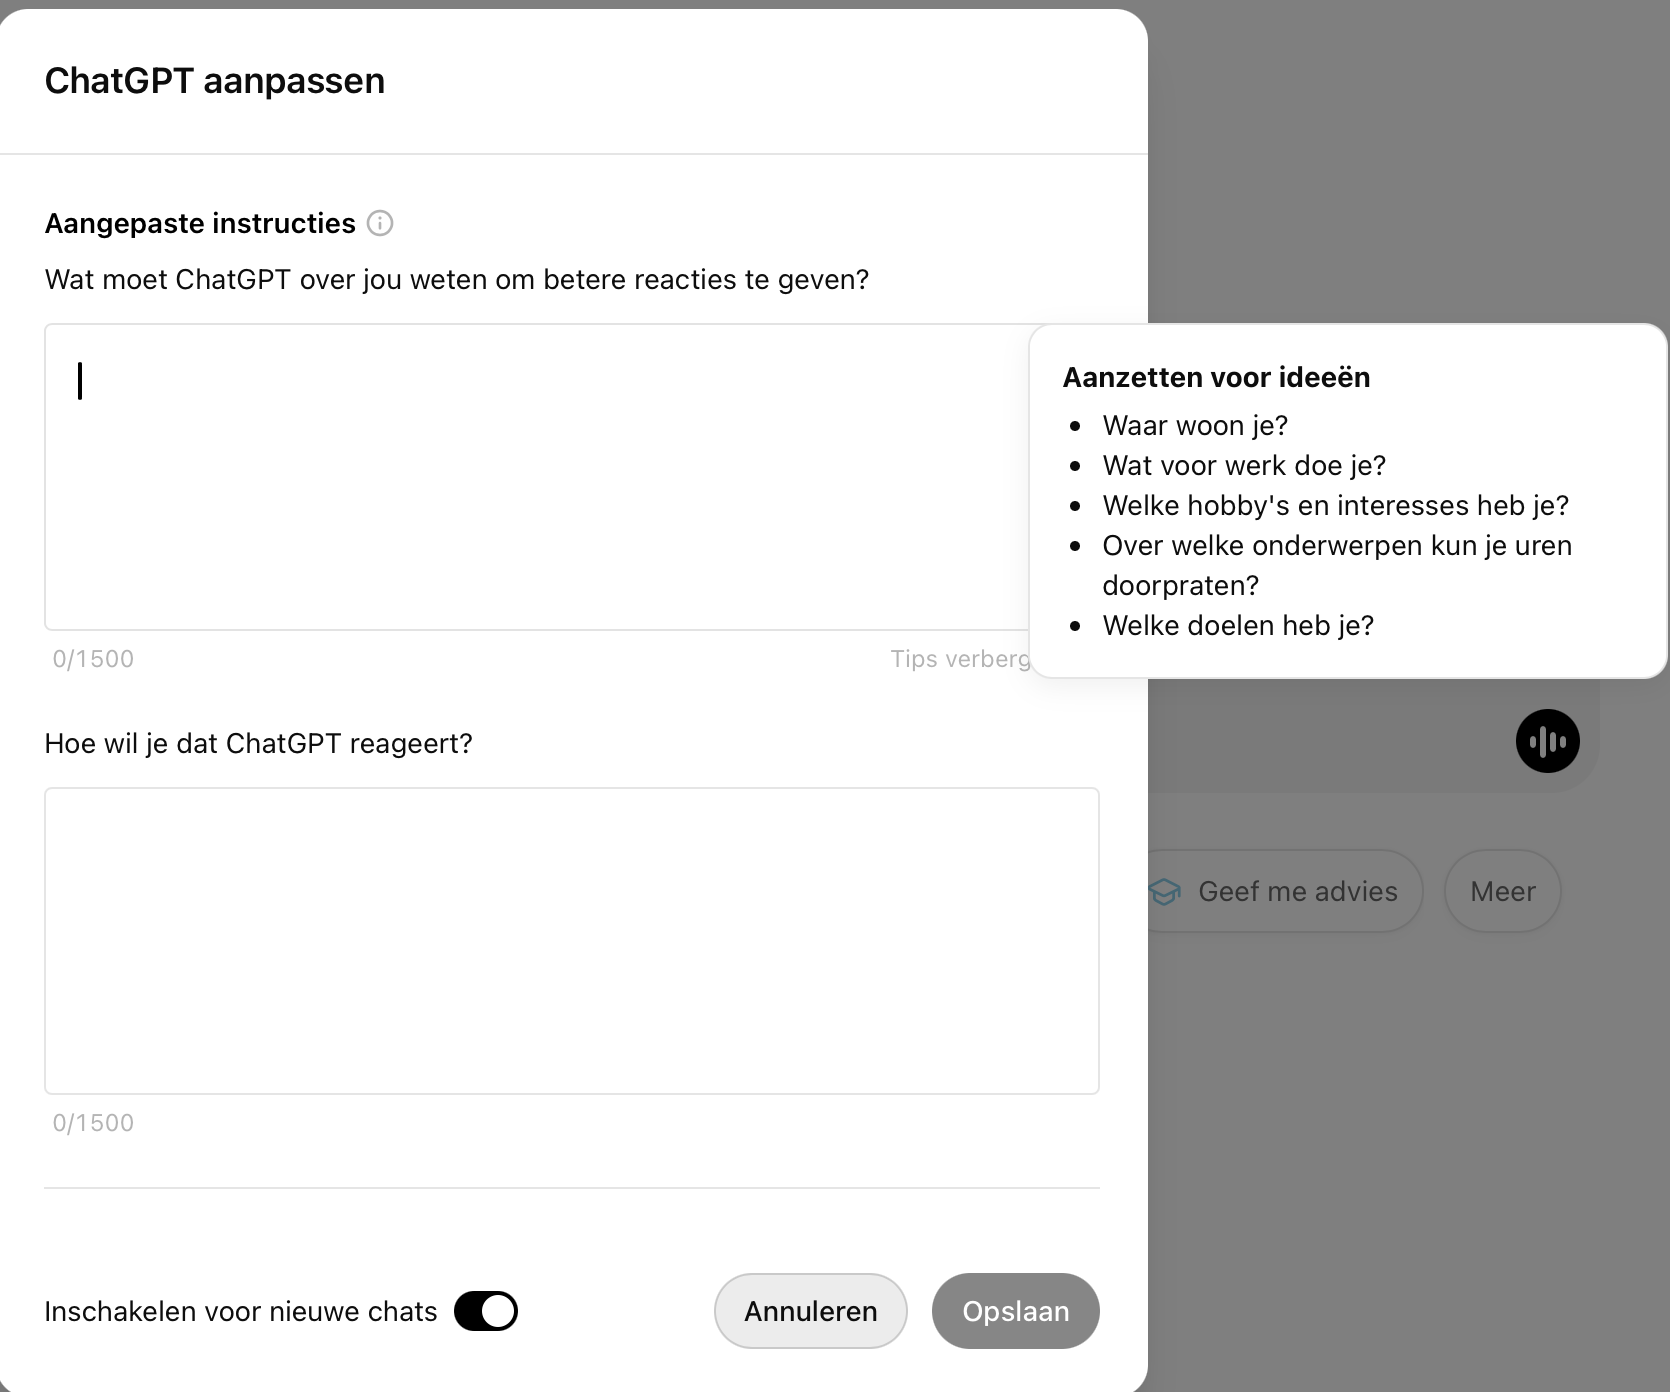Select the tip Welke doelen heb je?
This screenshot has width=1670, height=1392.
(1238, 625)
